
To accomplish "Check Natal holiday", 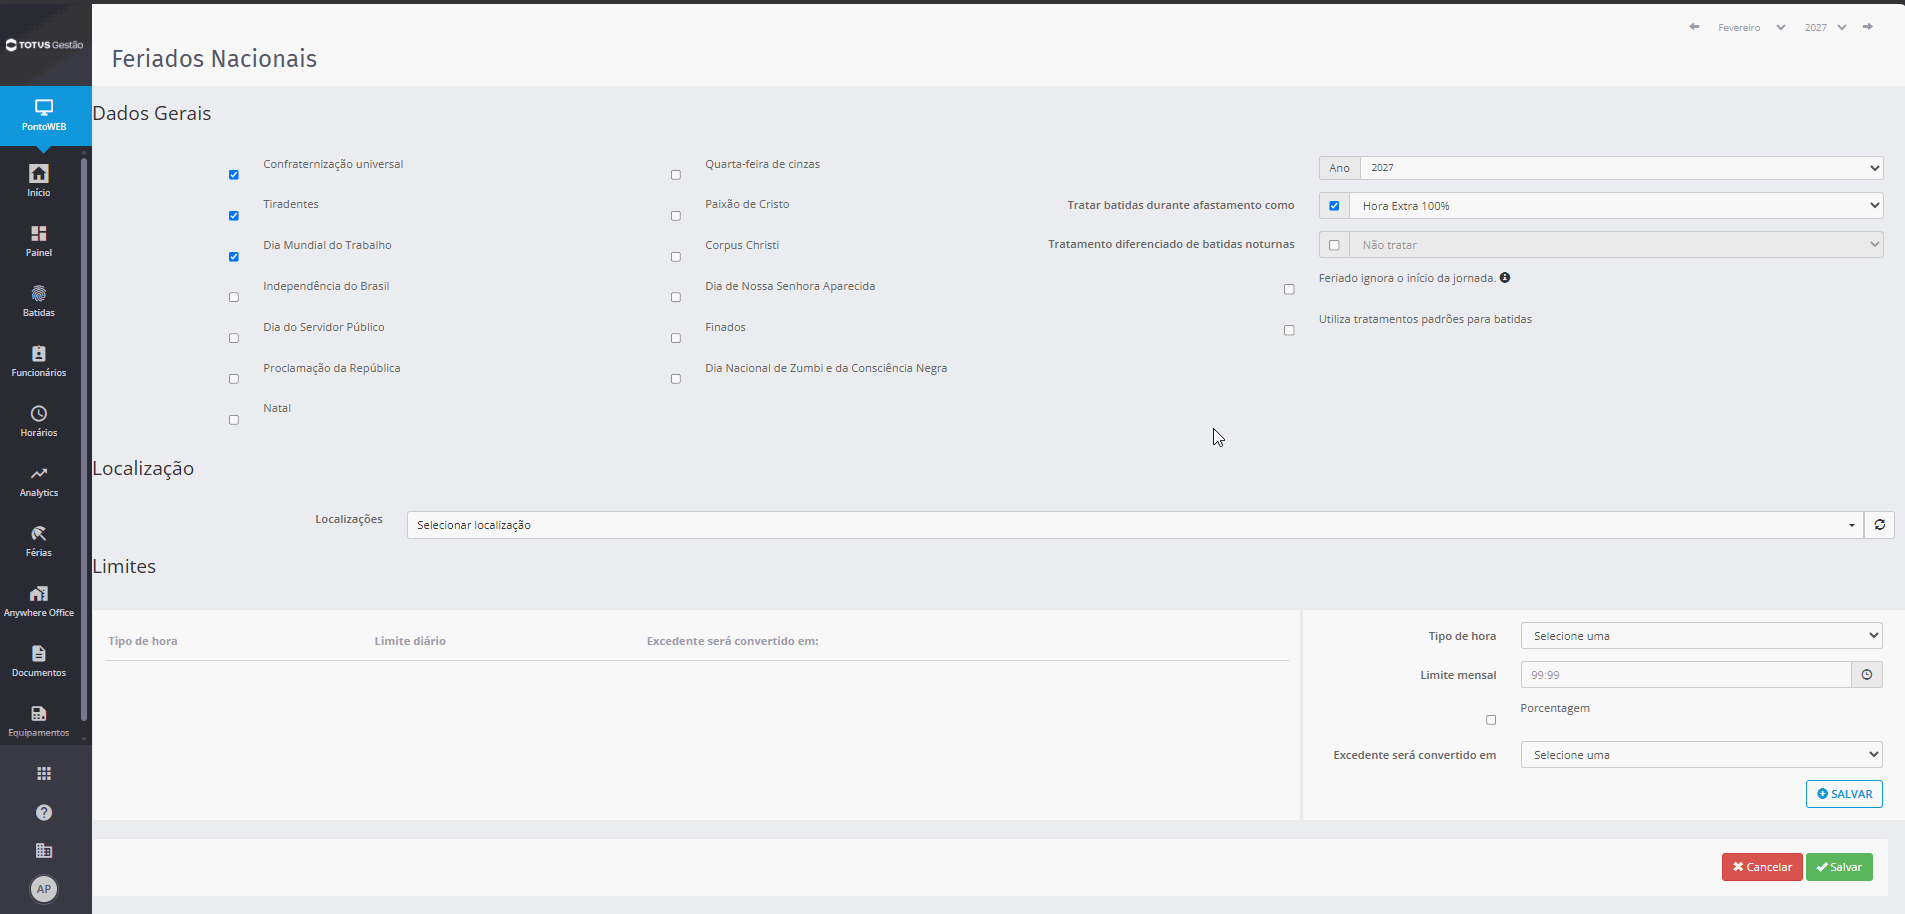I will pyautogui.click(x=234, y=420).
